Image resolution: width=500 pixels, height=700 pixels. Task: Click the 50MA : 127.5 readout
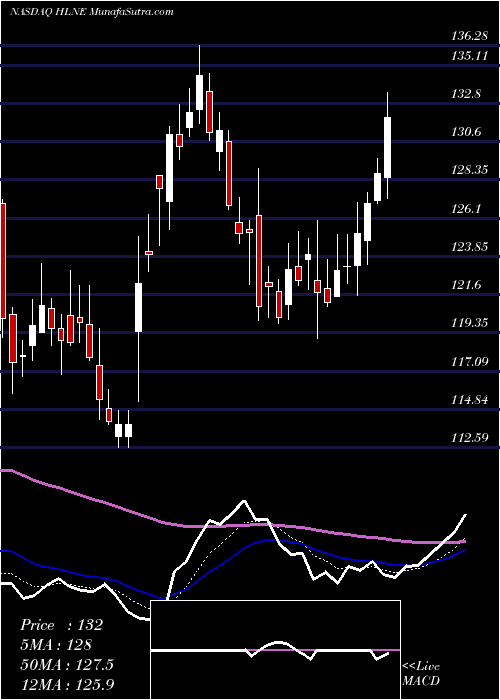point(67,664)
